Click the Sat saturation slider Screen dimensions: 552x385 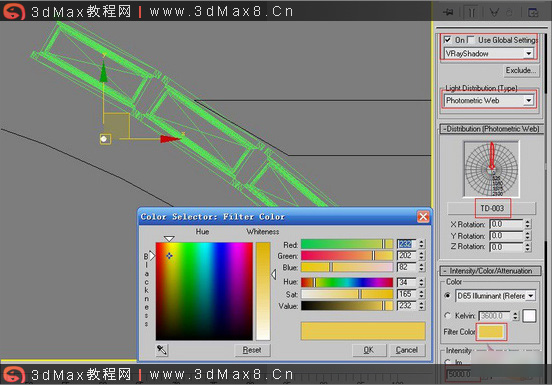pos(347,294)
